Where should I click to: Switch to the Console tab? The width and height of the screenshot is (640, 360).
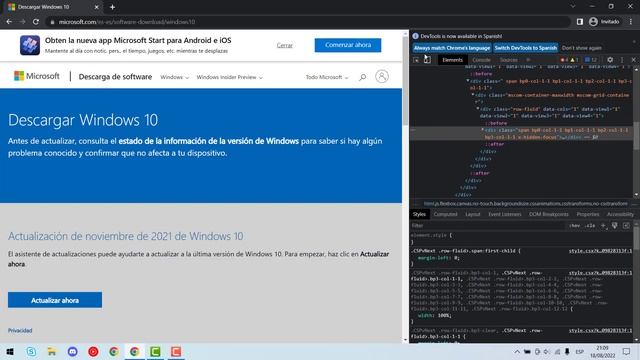481,60
